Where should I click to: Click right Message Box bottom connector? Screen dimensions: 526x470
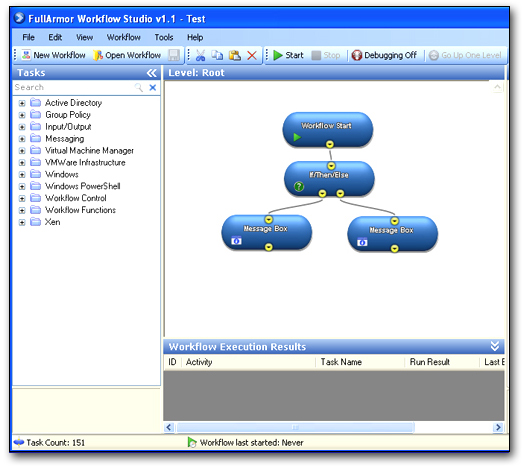[x=394, y=248]
